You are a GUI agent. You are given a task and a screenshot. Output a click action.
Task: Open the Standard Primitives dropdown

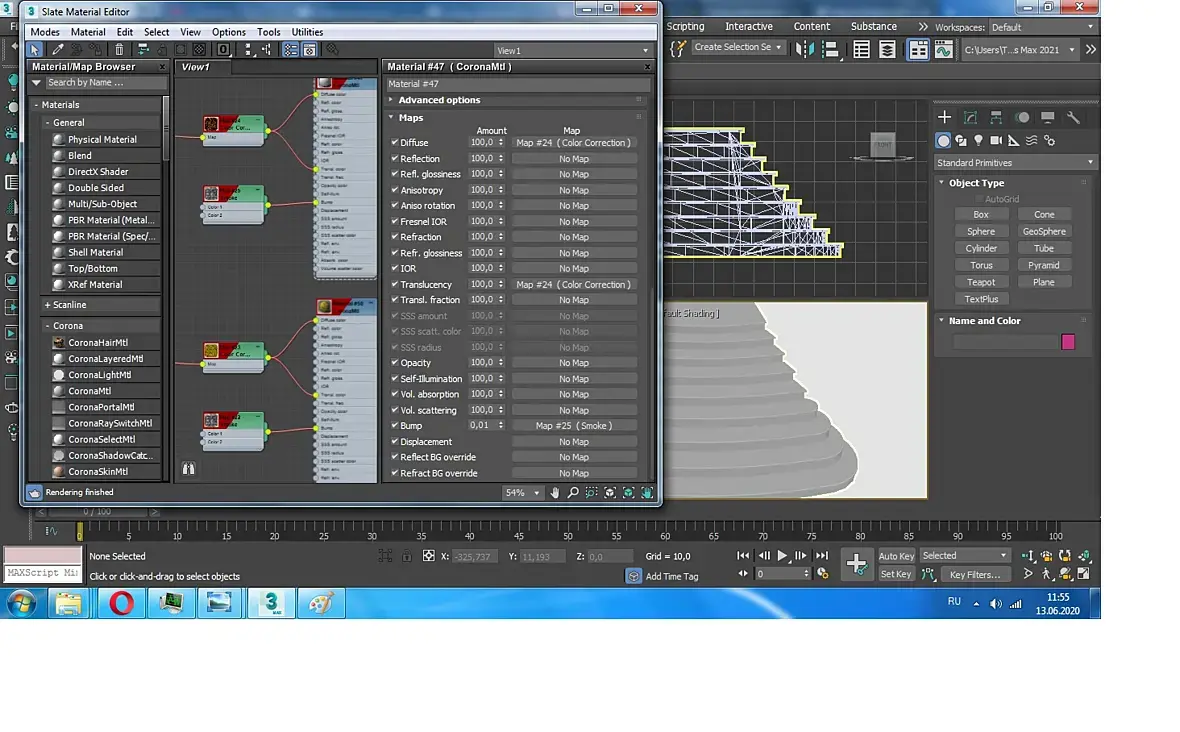pyautogui.click(x=1014, y=162)
